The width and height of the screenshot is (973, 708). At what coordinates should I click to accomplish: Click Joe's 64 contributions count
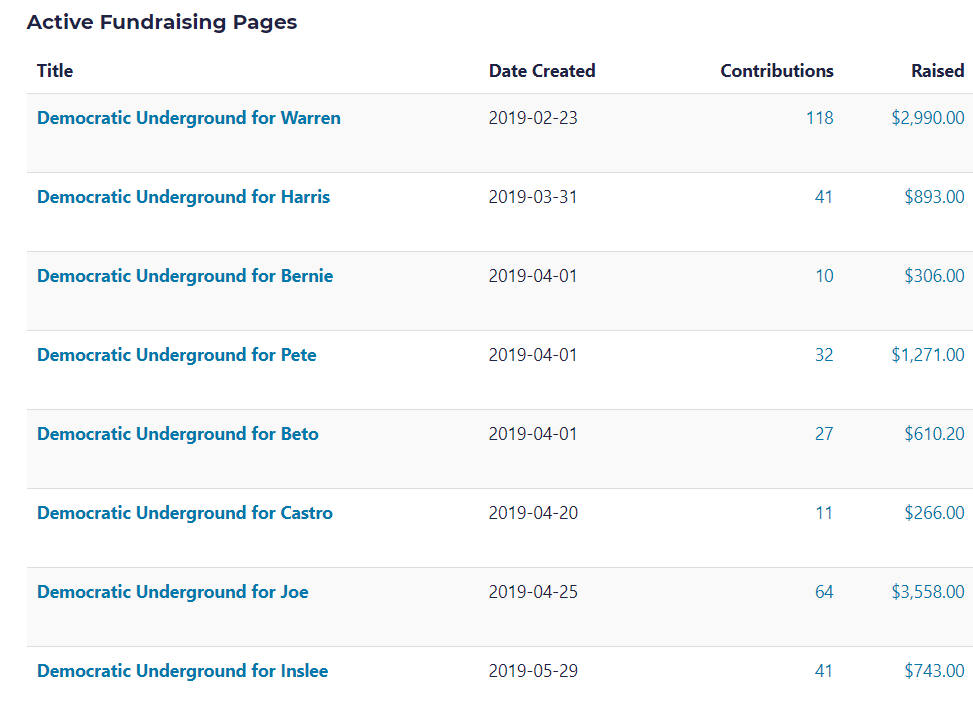(x=823, y=592)
